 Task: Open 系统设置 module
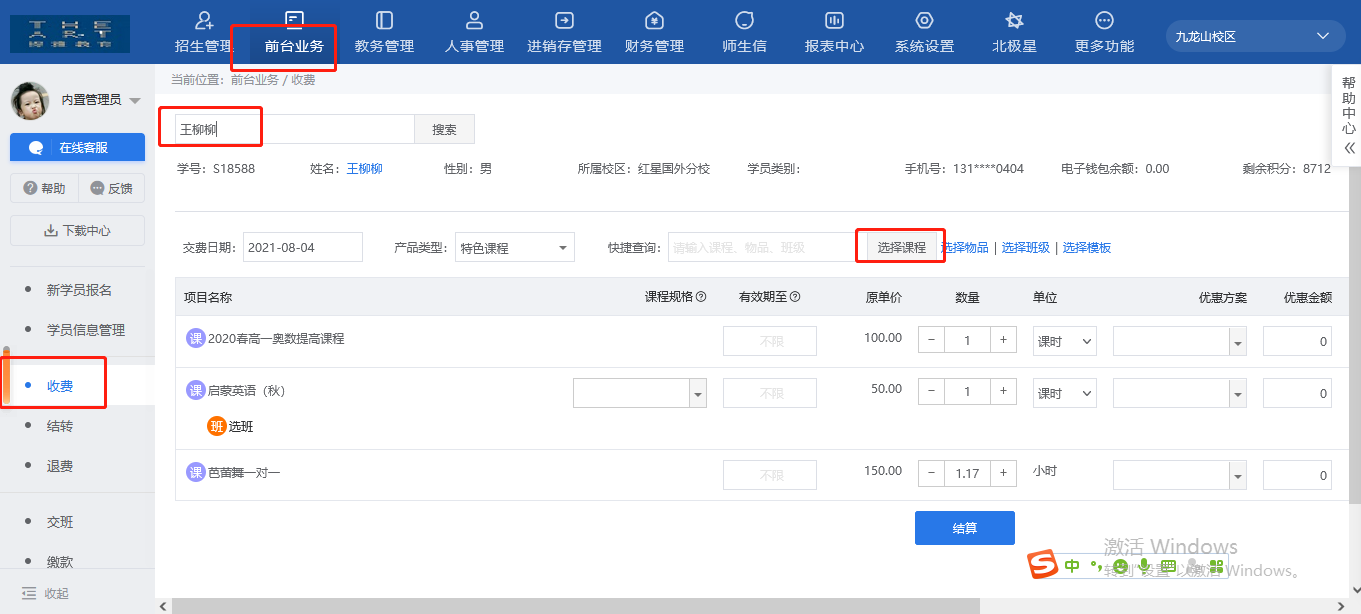tap(924, 33)
